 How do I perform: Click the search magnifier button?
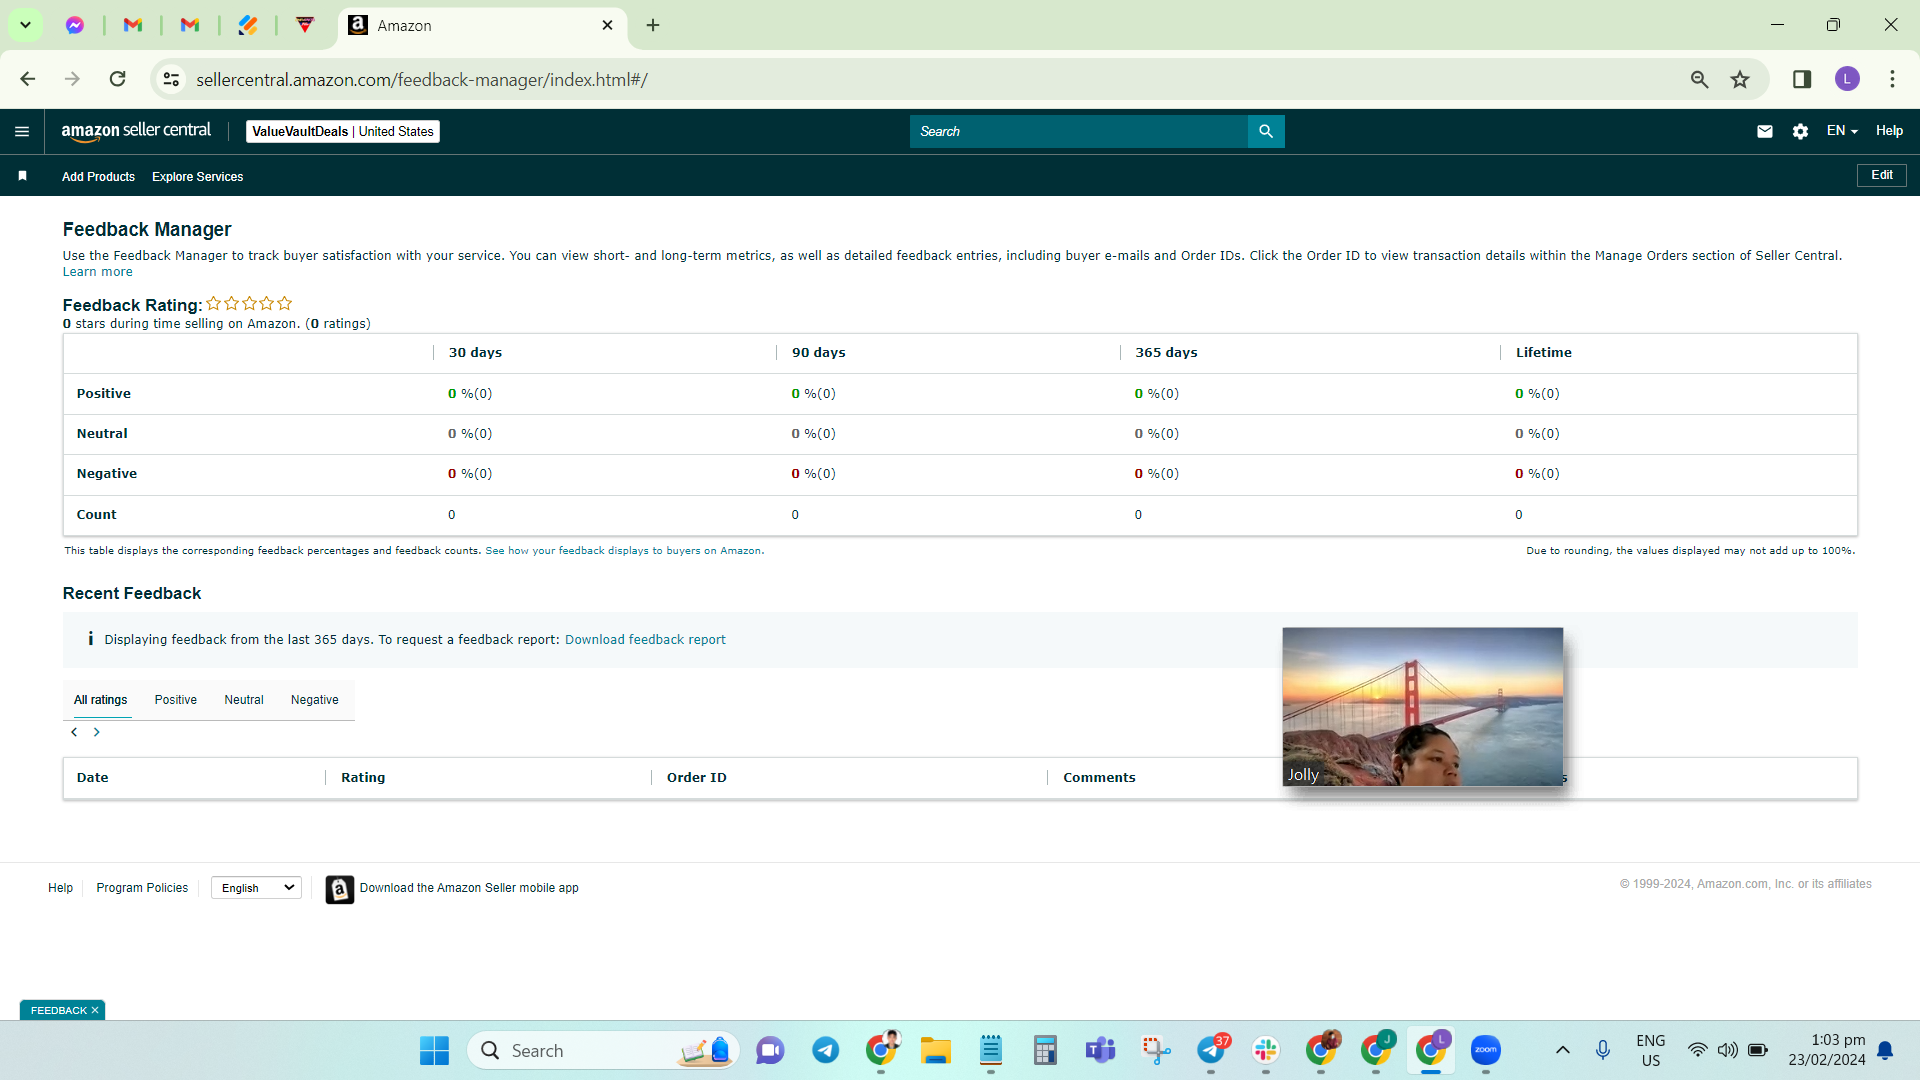click(x=1266, y=131)
